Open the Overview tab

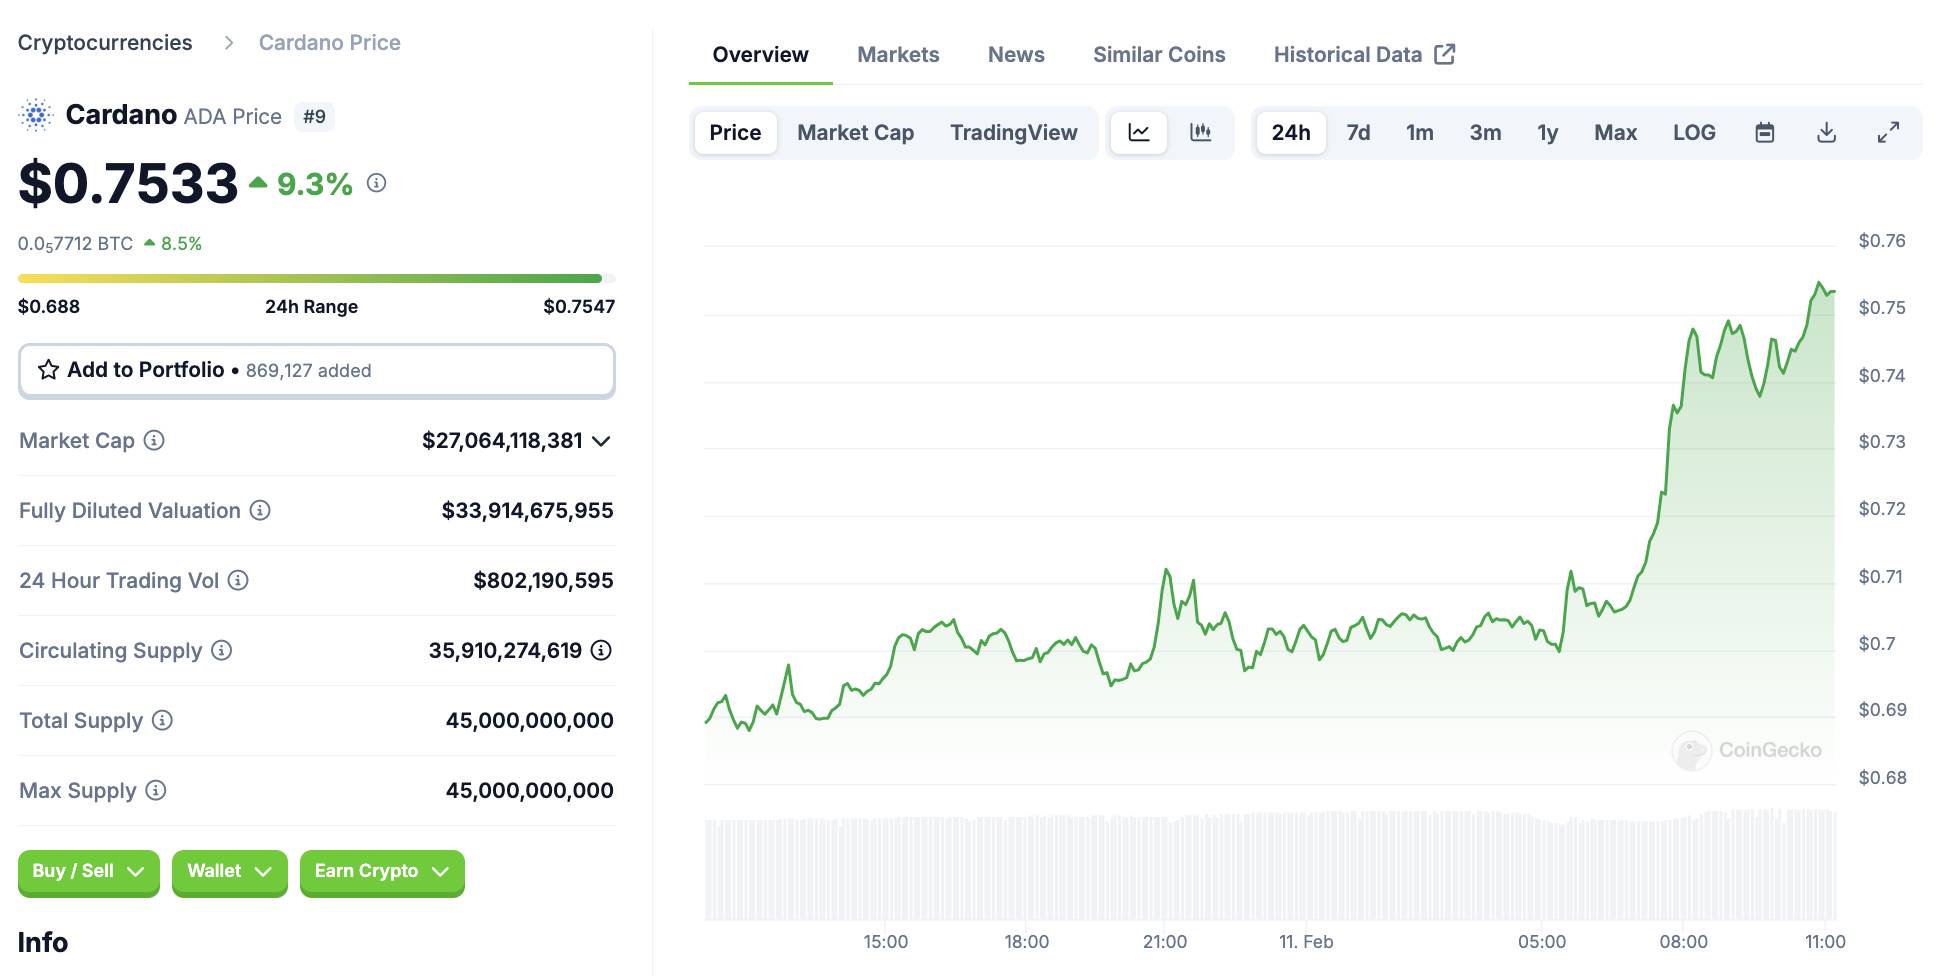click(x=760, y=54)
